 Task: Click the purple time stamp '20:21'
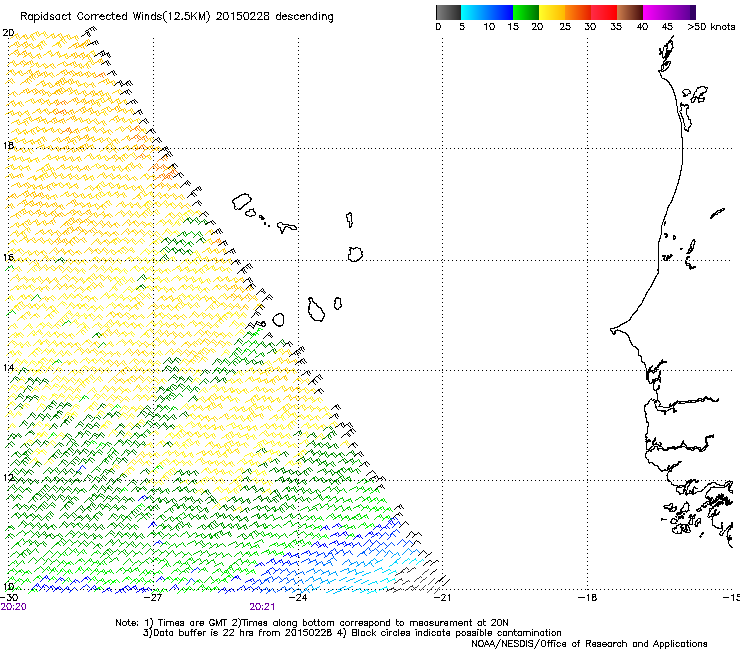(262, 607)
